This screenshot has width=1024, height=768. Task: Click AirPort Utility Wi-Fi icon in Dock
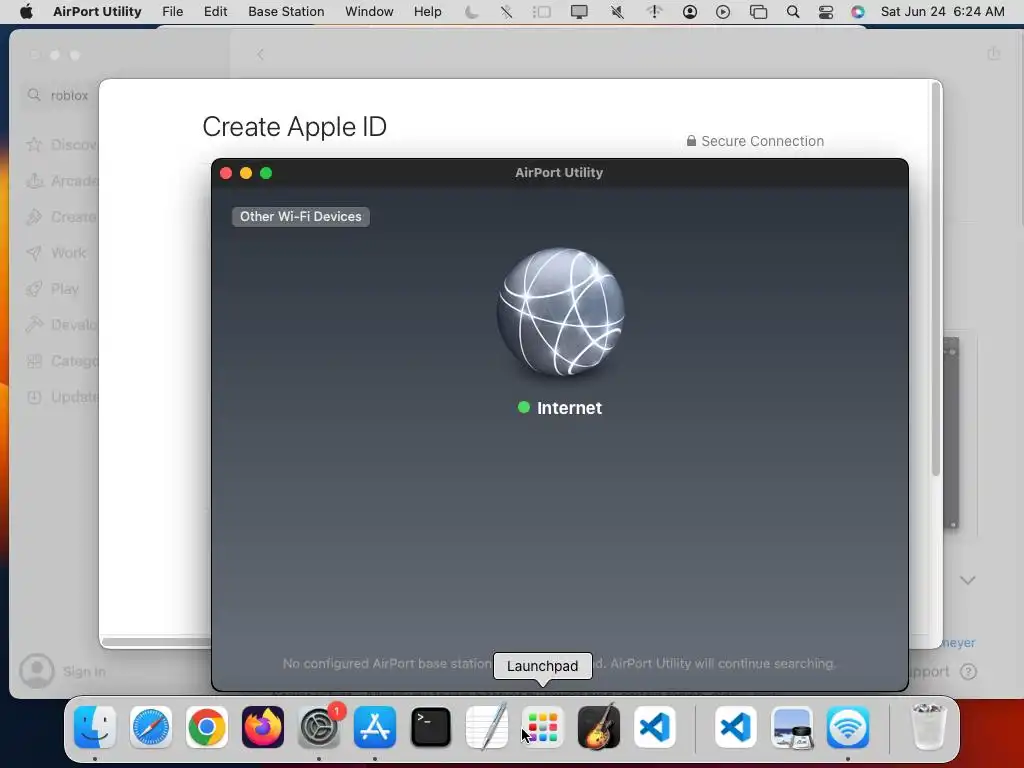click(848, 727)
